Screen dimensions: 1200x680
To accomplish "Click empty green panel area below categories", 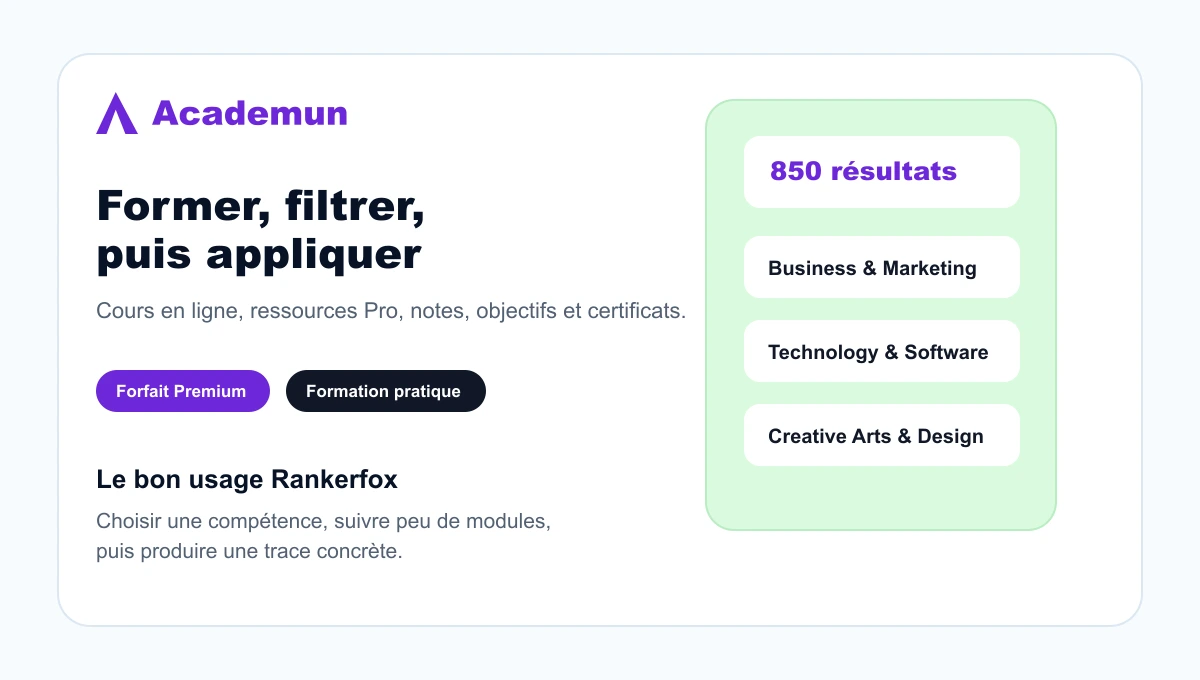I will [x=881, y=497].
